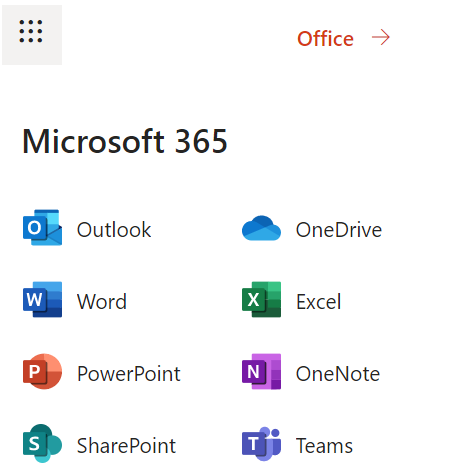This screenshot has width=464, height=472.
Task: Click the teal SharePoint icon
Action: (x=42, y=443)
